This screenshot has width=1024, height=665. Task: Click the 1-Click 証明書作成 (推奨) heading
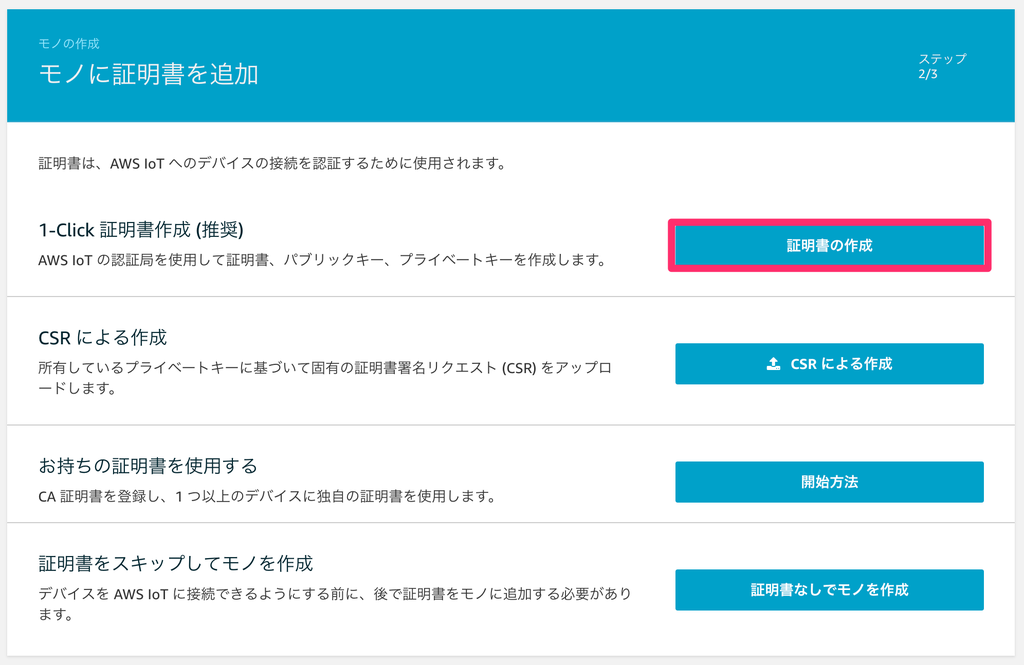(140, 230)
